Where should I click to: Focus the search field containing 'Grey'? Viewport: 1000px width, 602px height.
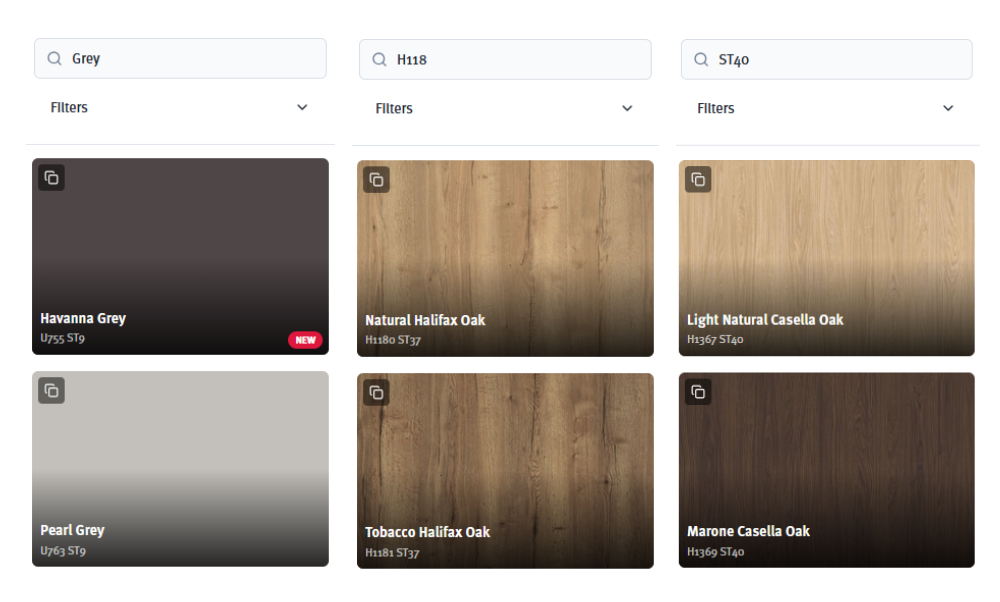[180, 59]
